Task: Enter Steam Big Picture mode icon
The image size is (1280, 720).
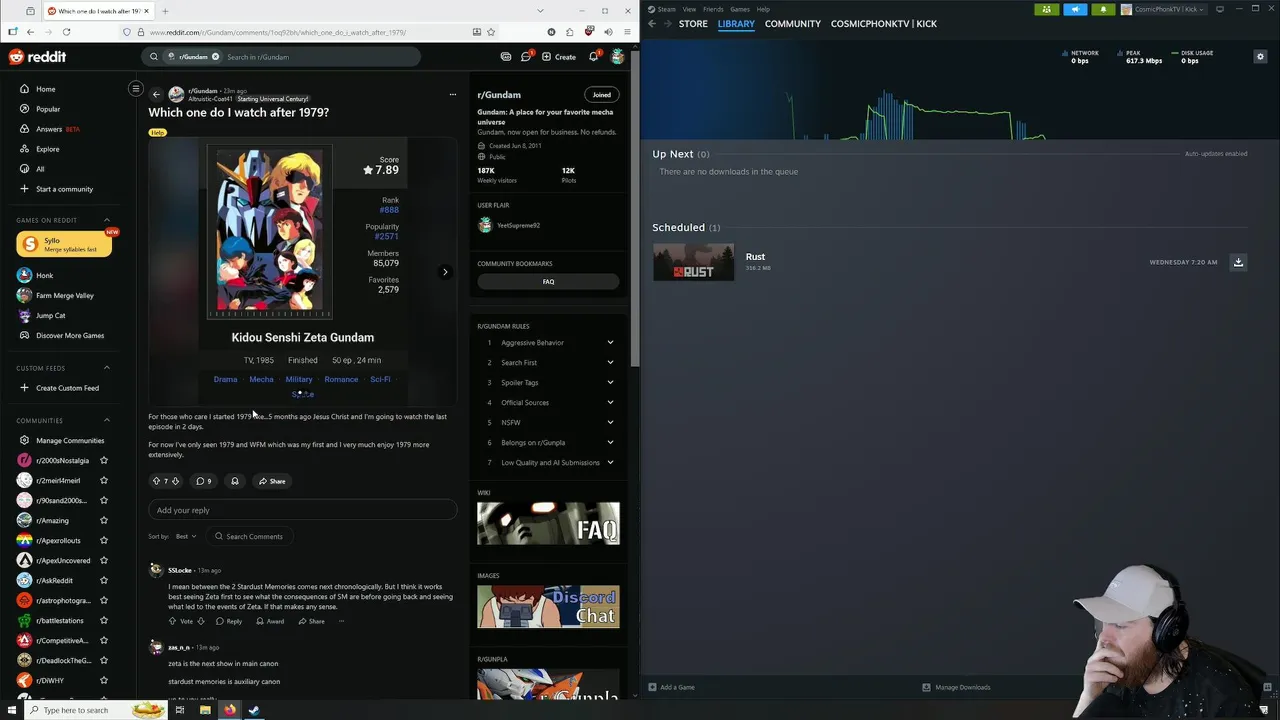Action: 1220,9
